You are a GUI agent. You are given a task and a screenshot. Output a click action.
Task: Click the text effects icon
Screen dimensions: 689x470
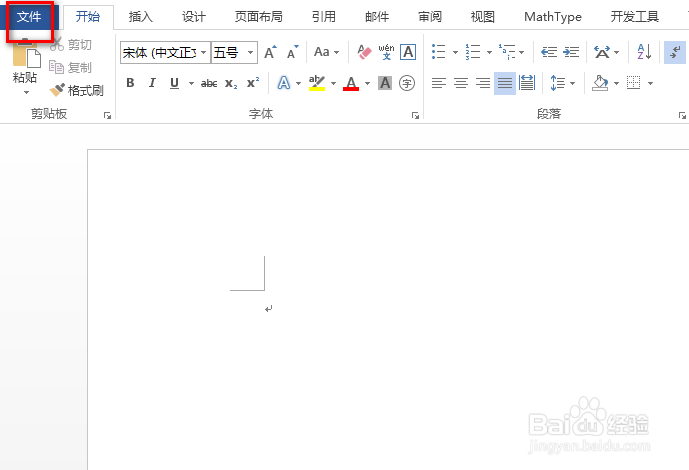tap(284, 83)
